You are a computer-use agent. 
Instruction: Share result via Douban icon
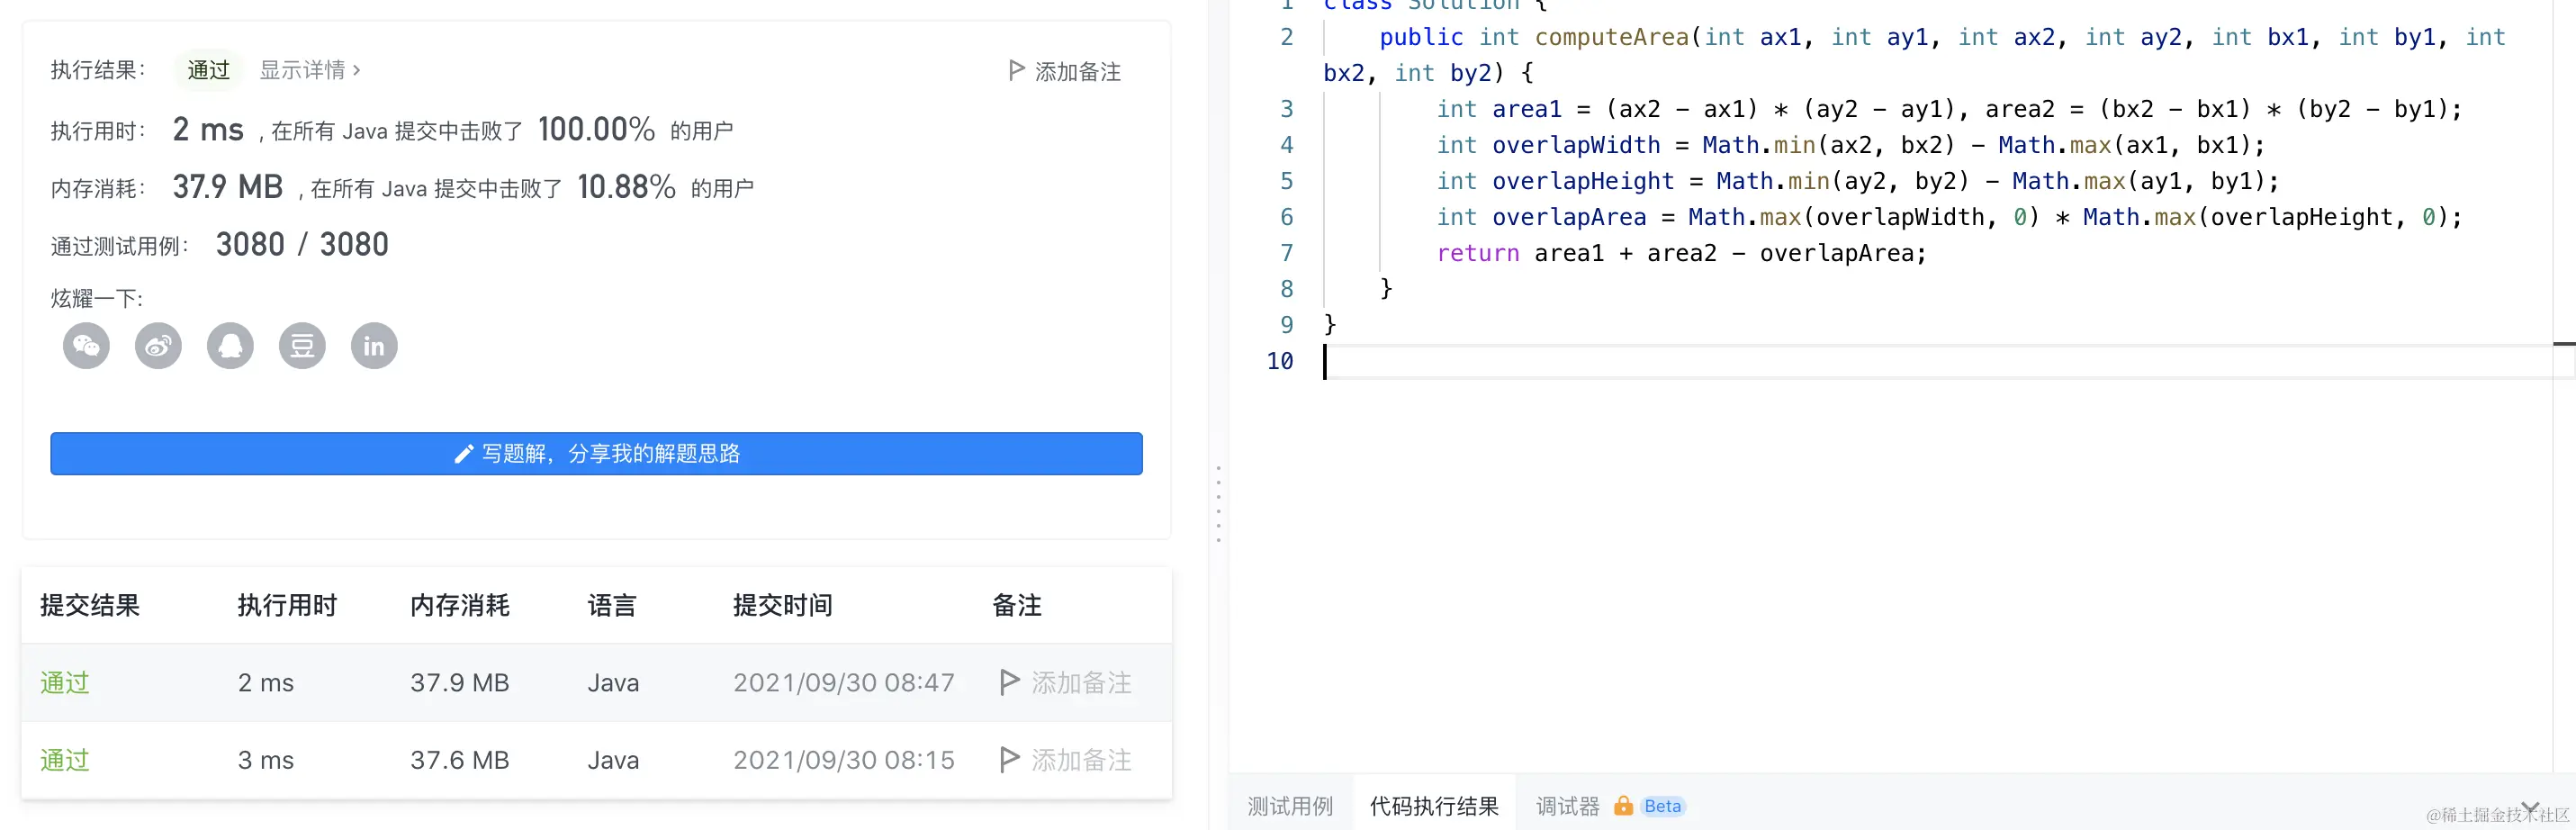click(302, 346)
